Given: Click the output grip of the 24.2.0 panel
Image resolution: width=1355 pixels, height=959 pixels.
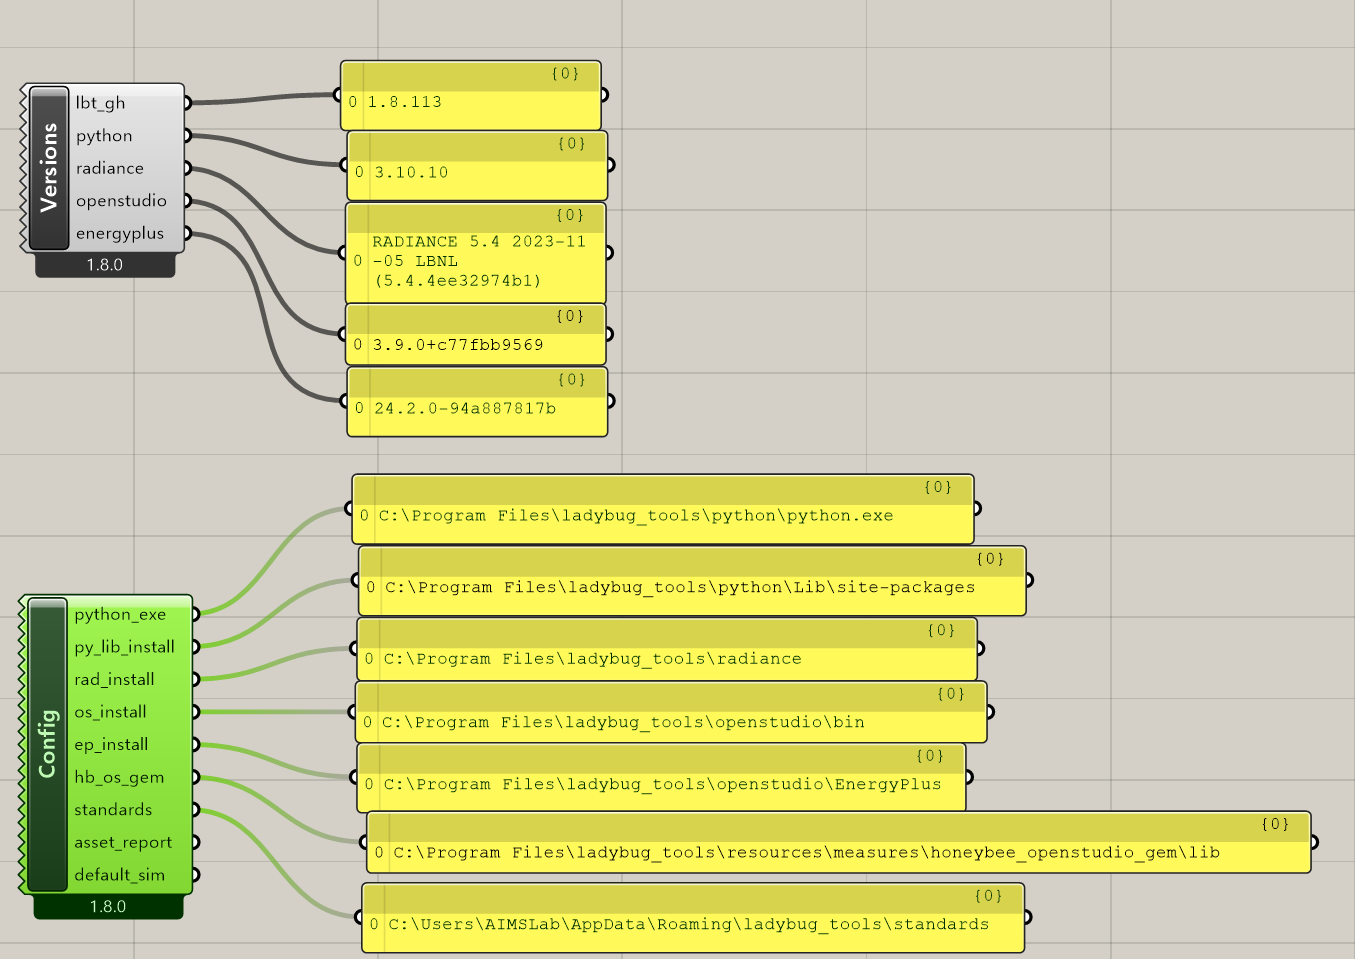Looking at the screenshot, I should click(x=611, y=401).
